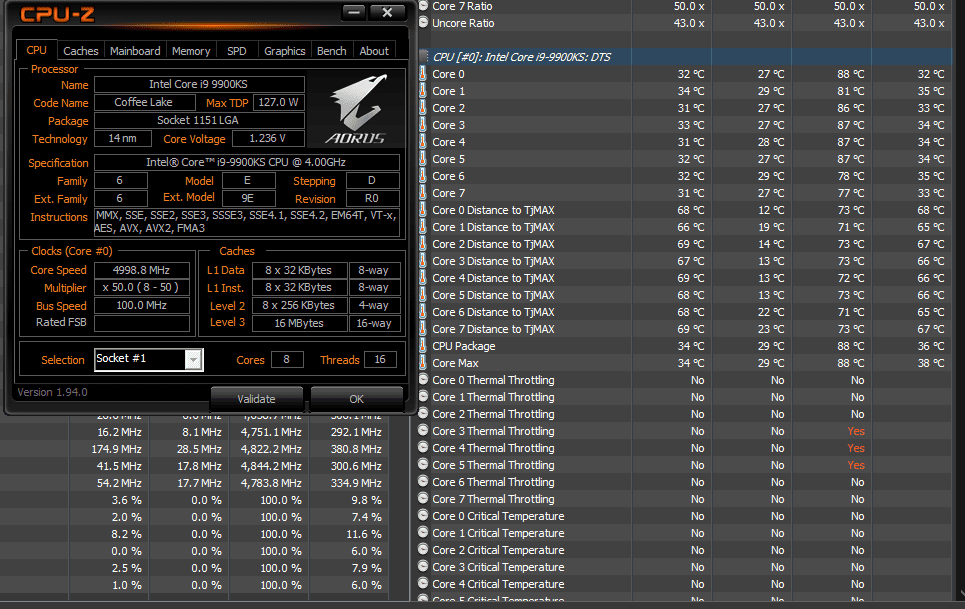
Task: Open the About tab
Action: 374,51
